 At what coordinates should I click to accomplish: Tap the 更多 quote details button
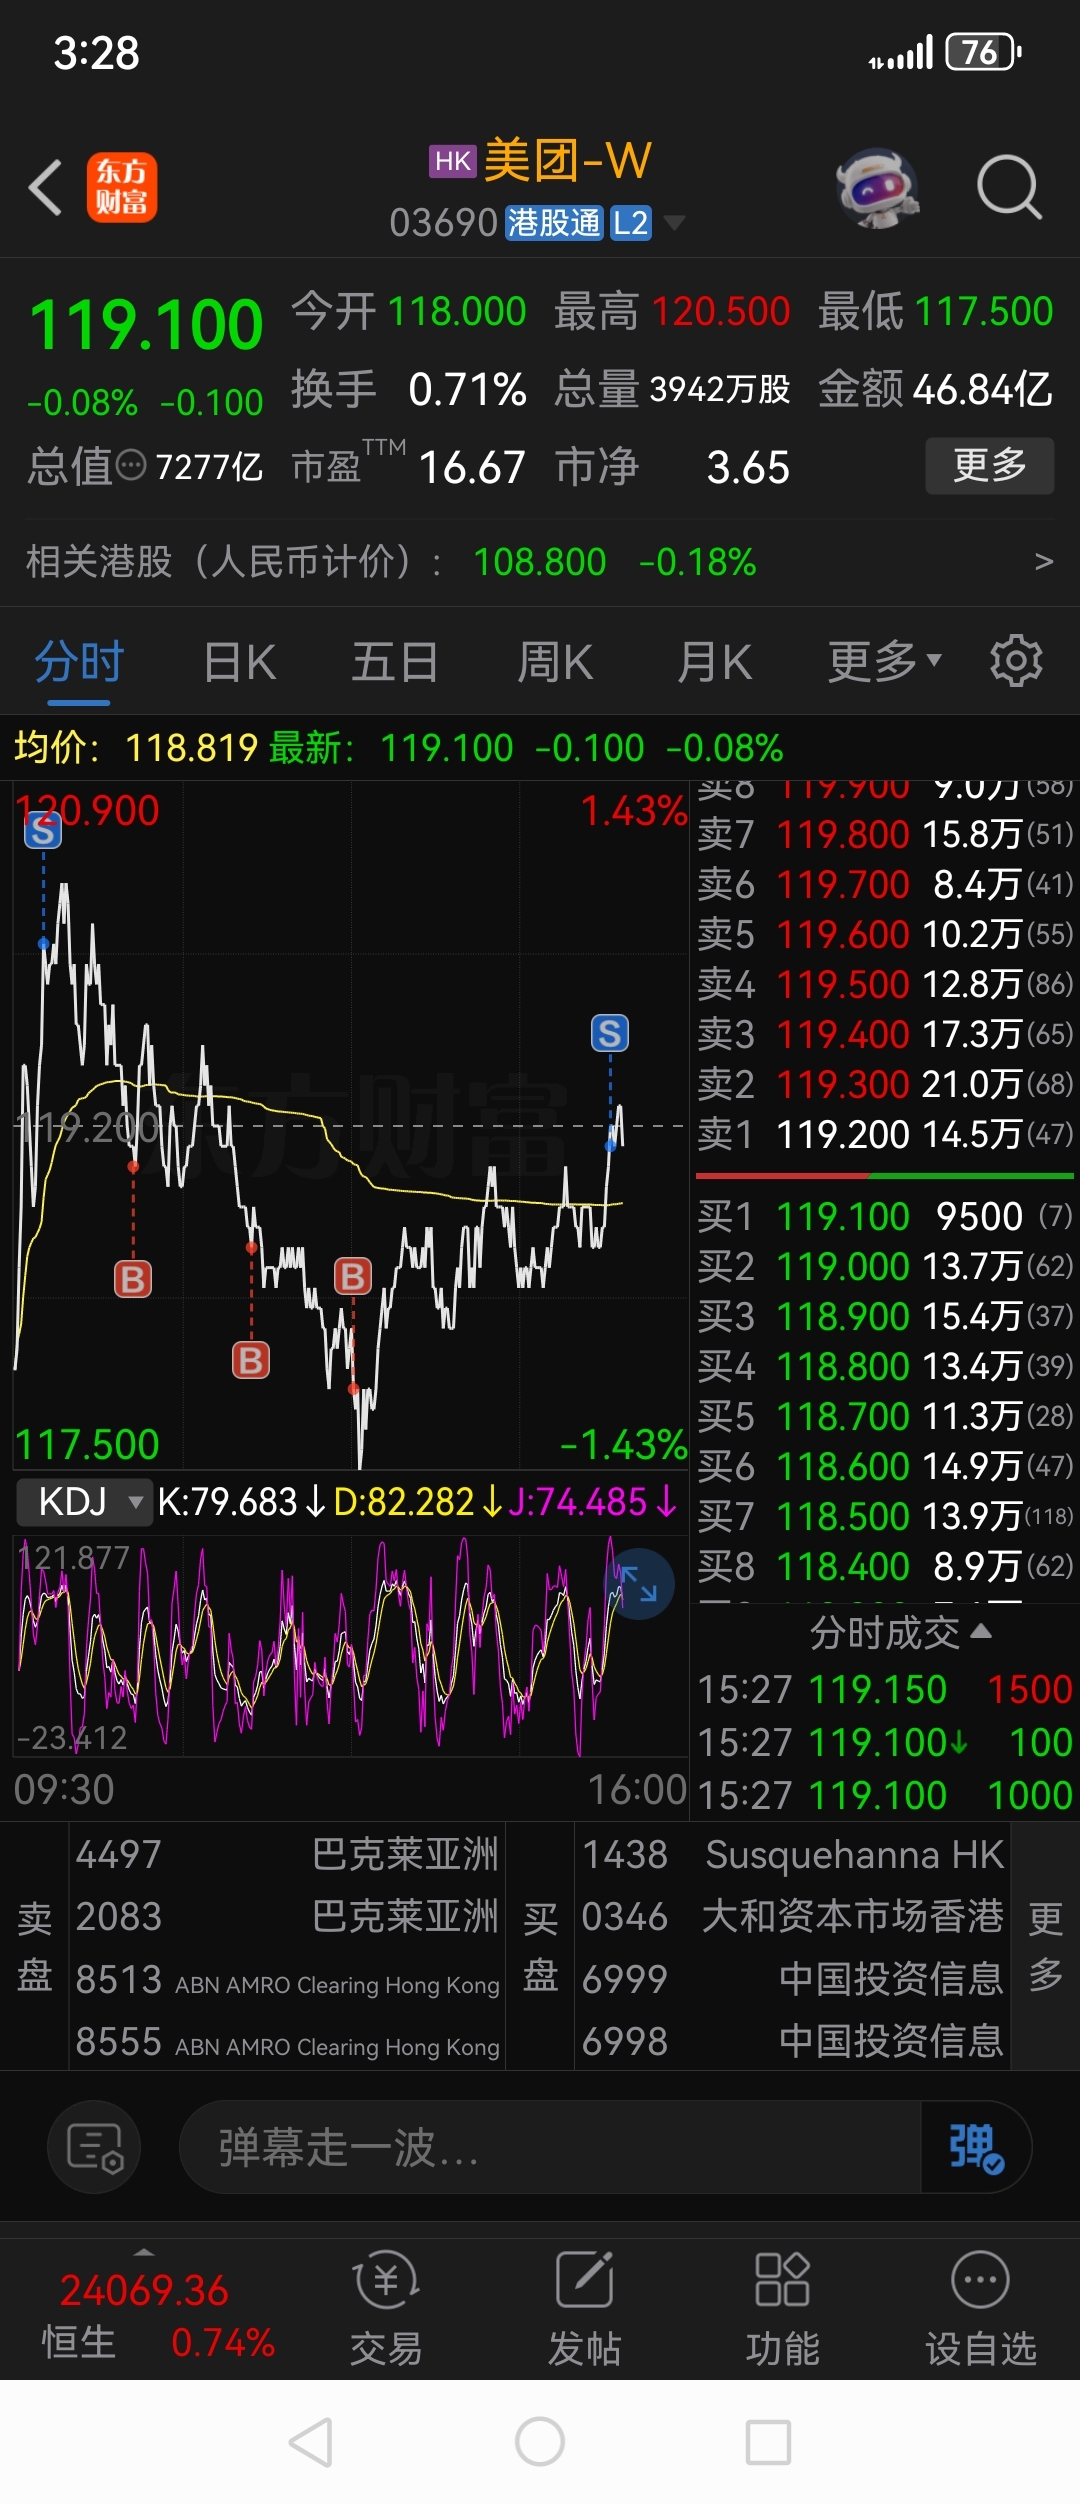coord(989,465)
